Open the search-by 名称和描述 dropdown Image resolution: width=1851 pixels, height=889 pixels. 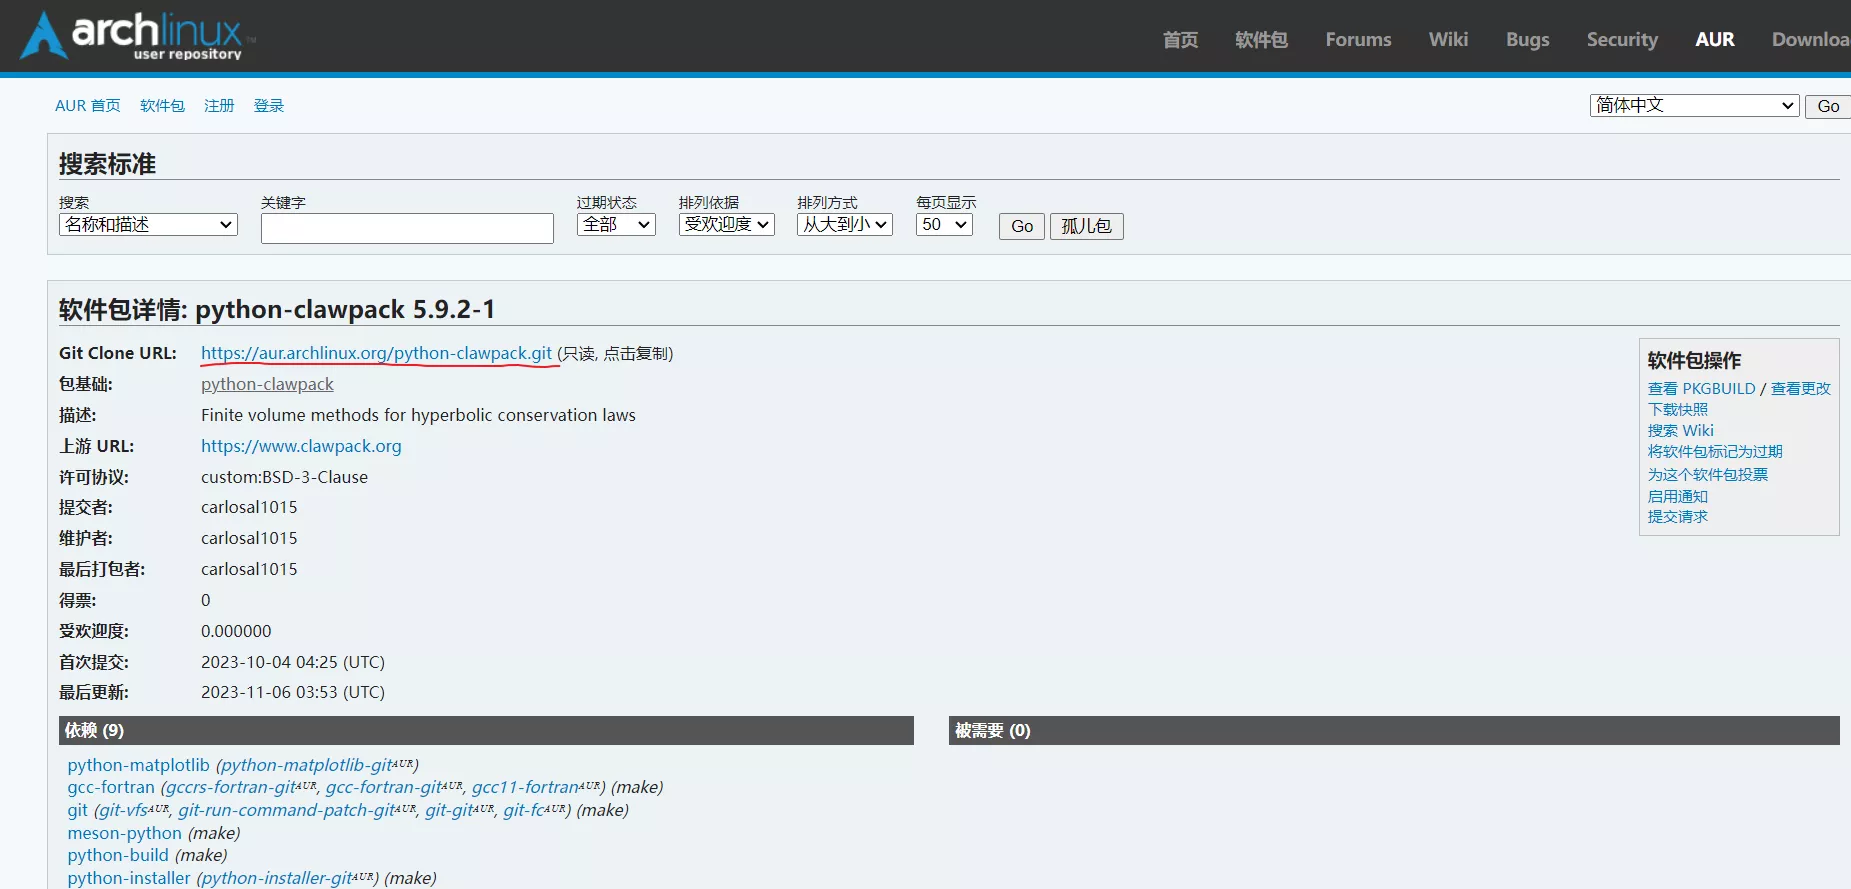(x=148, y=225)
